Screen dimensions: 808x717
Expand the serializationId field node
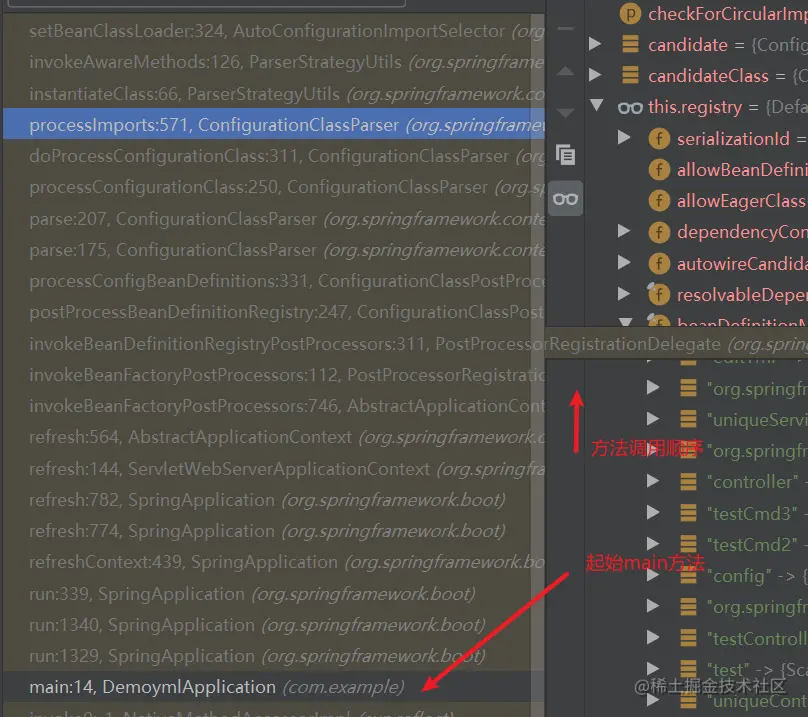coord(624,138)
